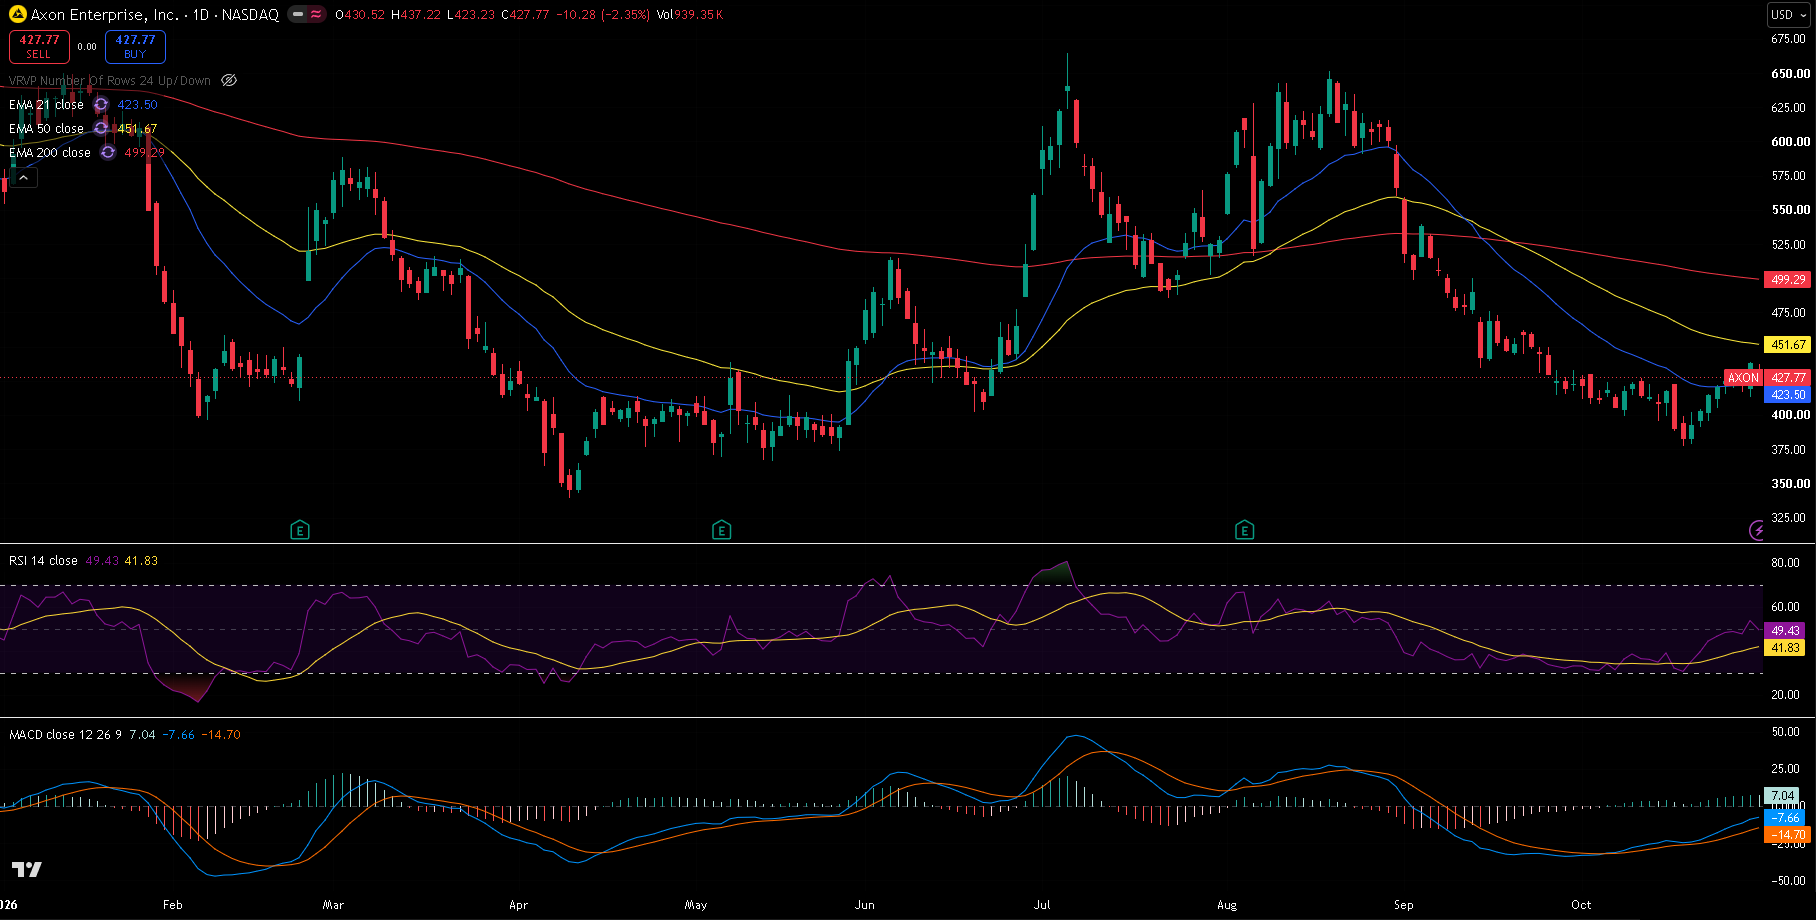The height and width of the screenshot is (920, 1816).
Task: Click the purple 49.43 RSI axis label
Action: [x=1785, y=631]
